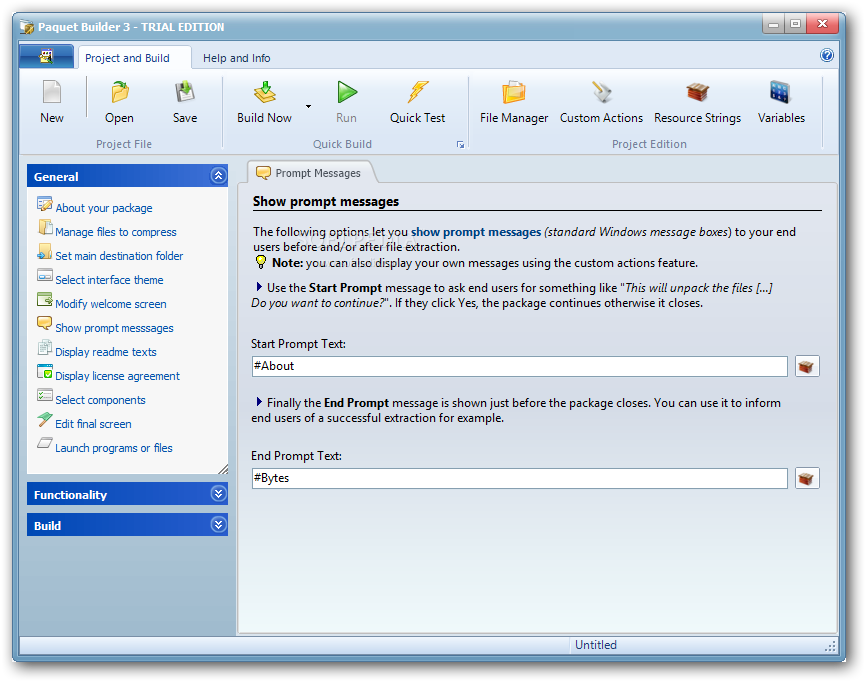Screen dimensions: 866x682
Task: Click the launch programs icon
Action: [x=45, y=443]
